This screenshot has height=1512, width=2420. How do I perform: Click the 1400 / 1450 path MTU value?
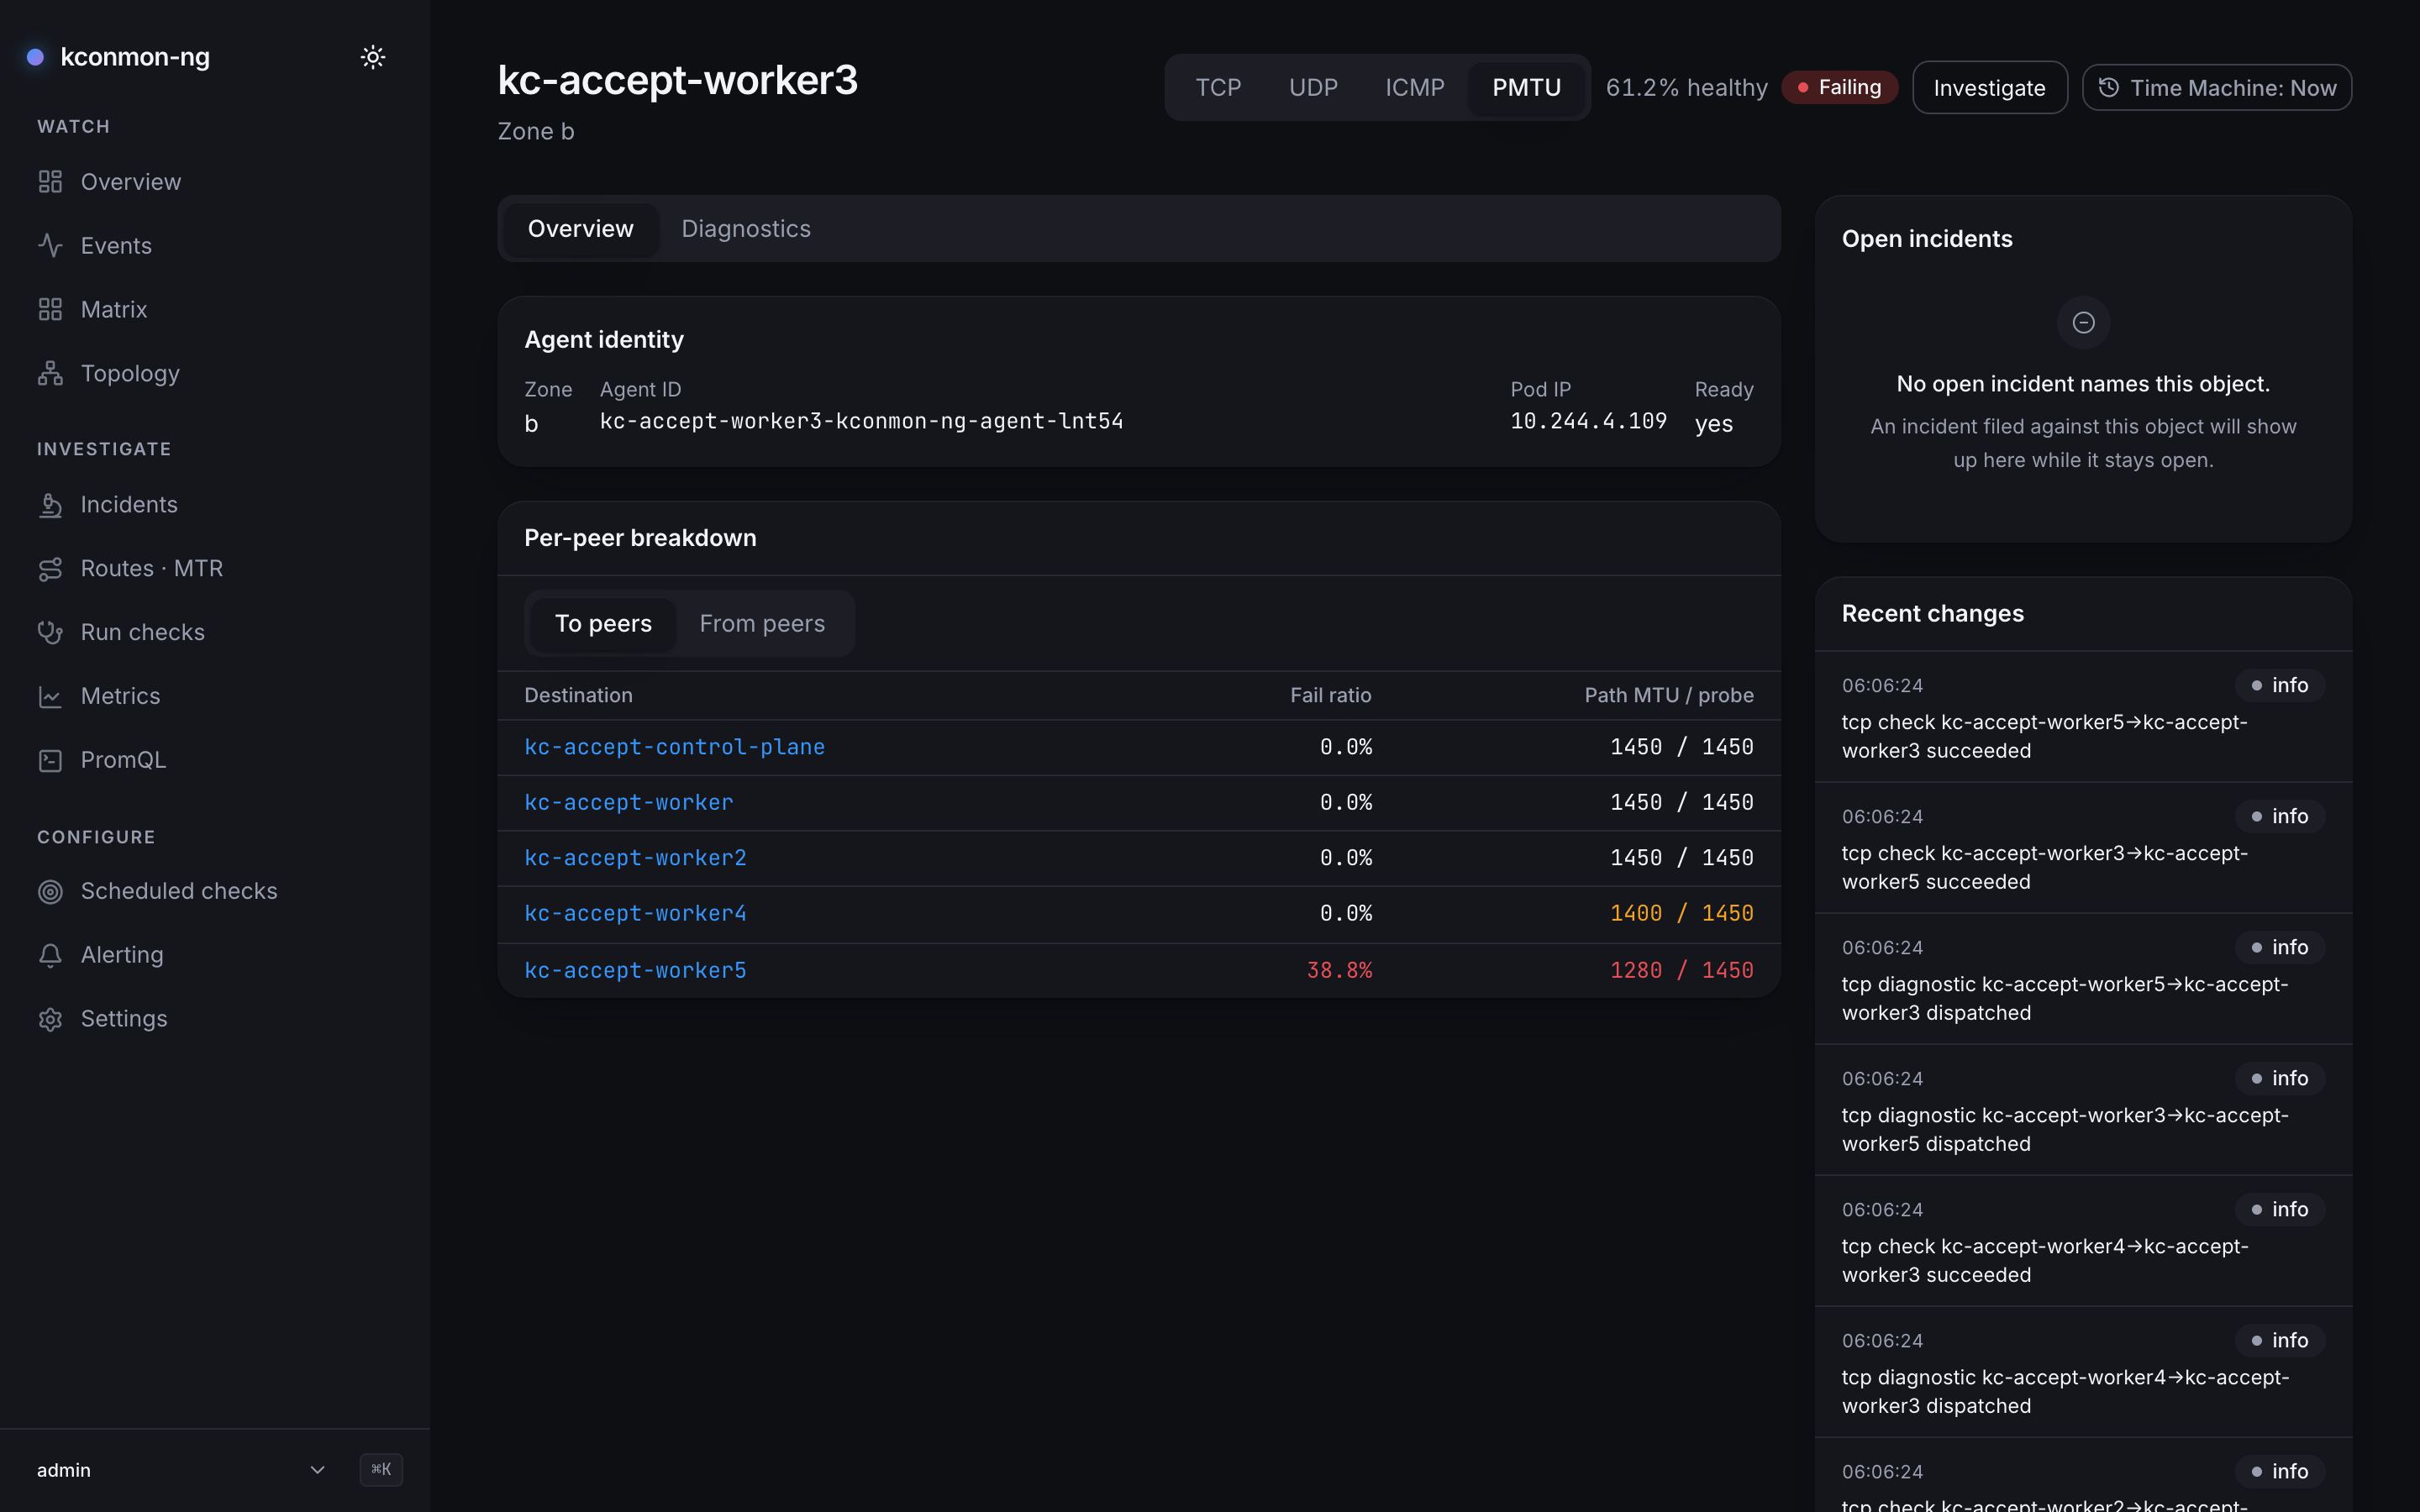pos(1681,913)
